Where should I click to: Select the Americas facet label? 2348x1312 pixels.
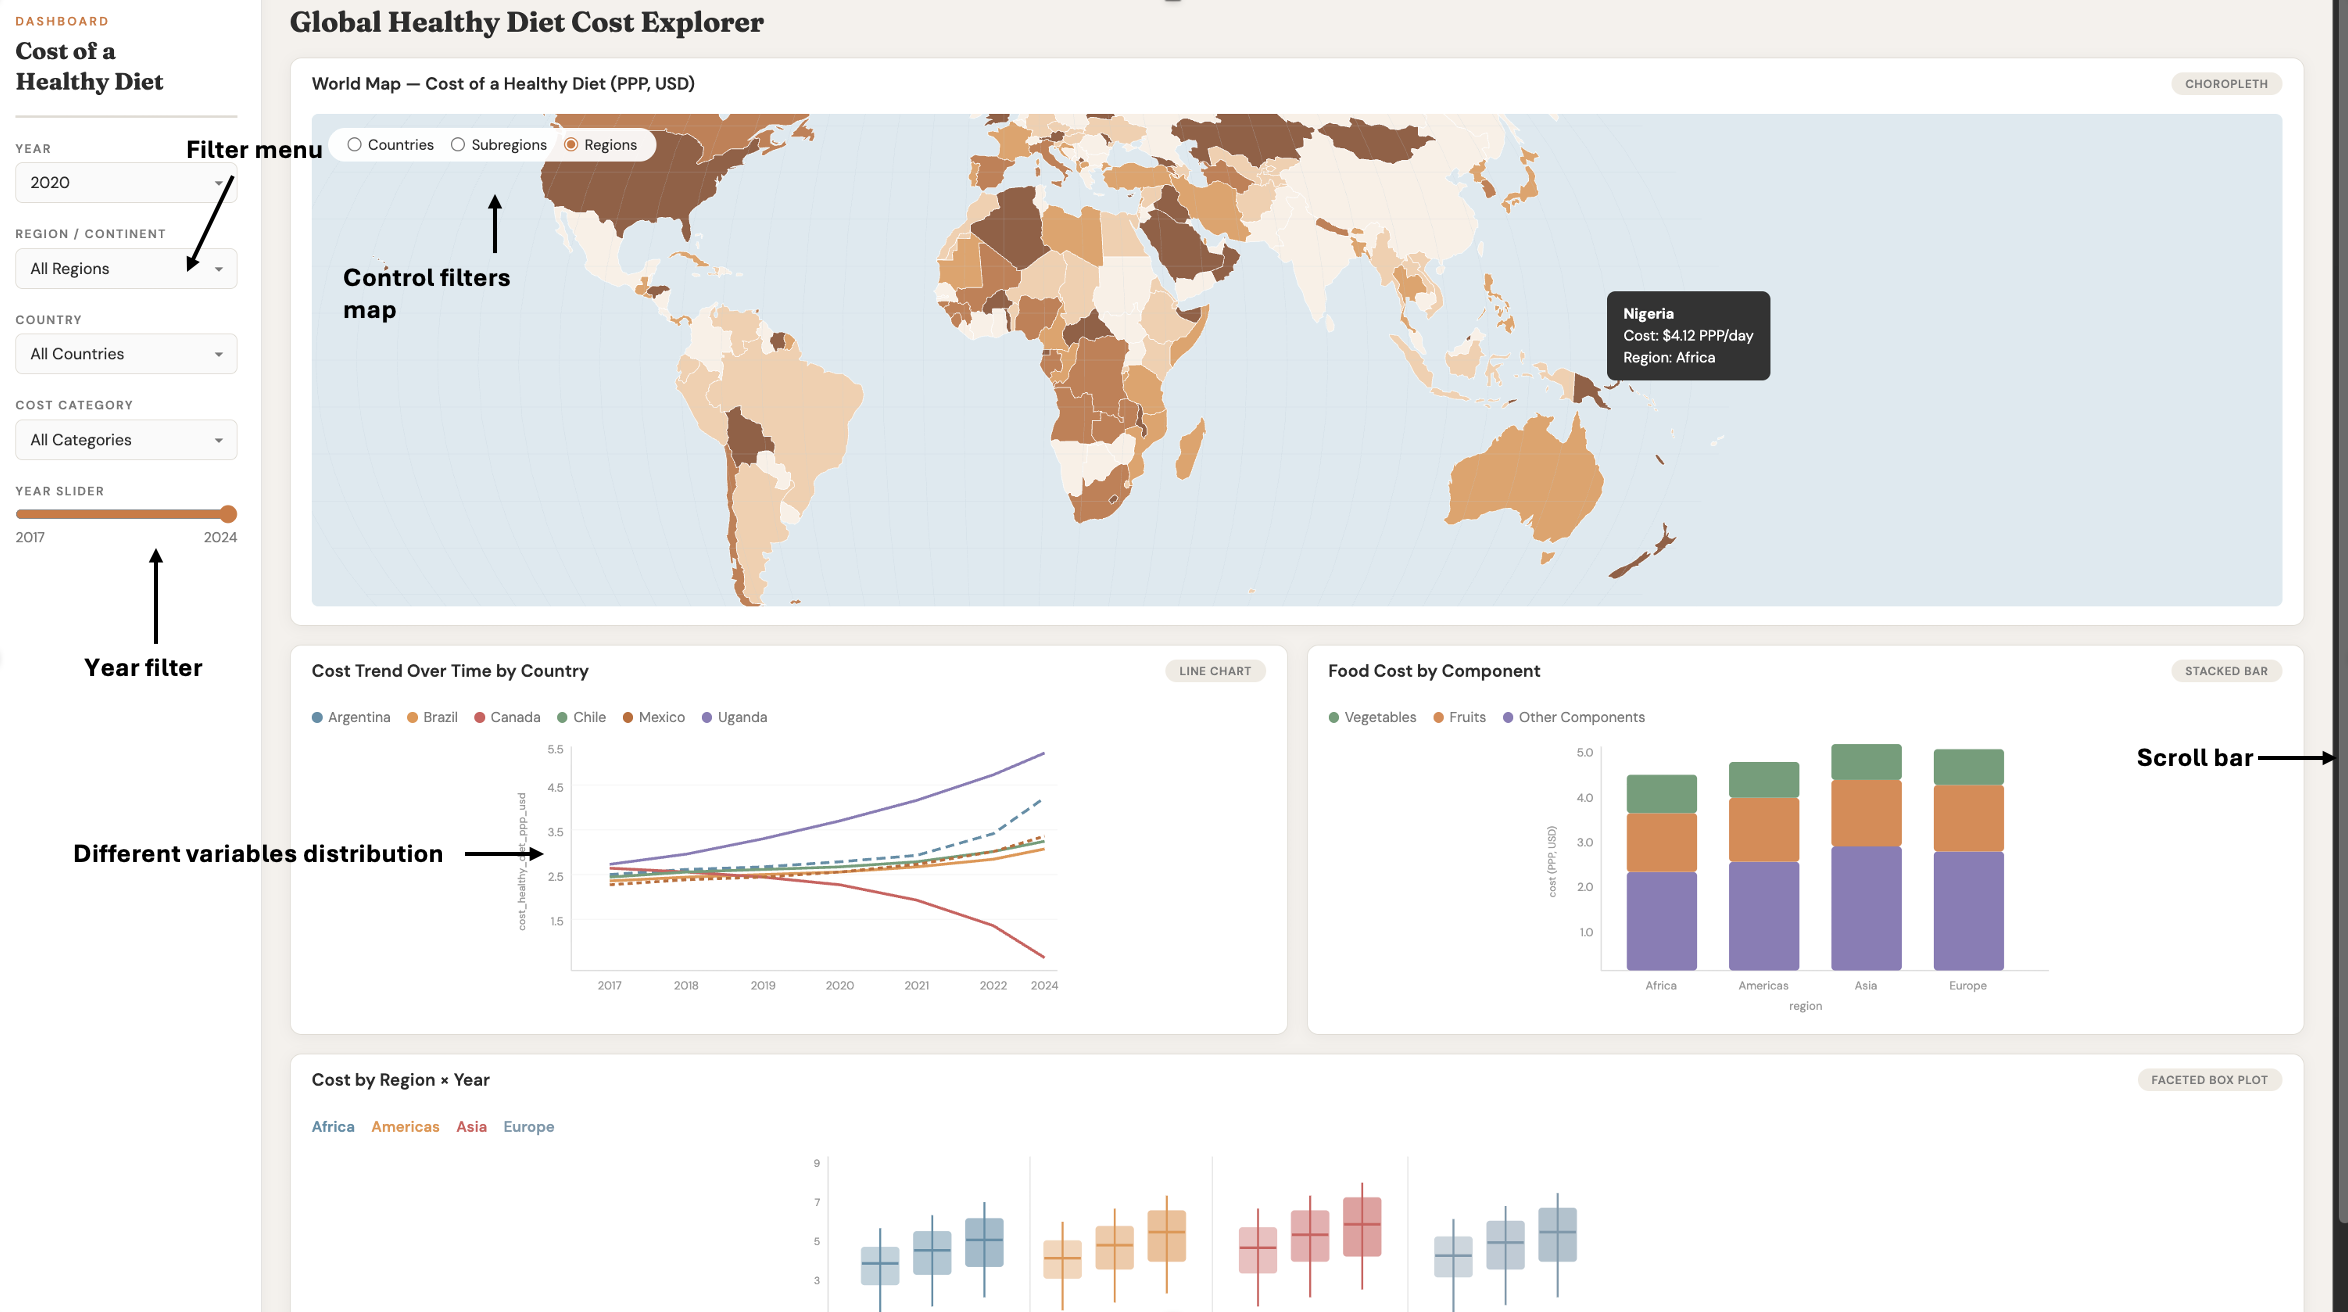(405, 1127)
